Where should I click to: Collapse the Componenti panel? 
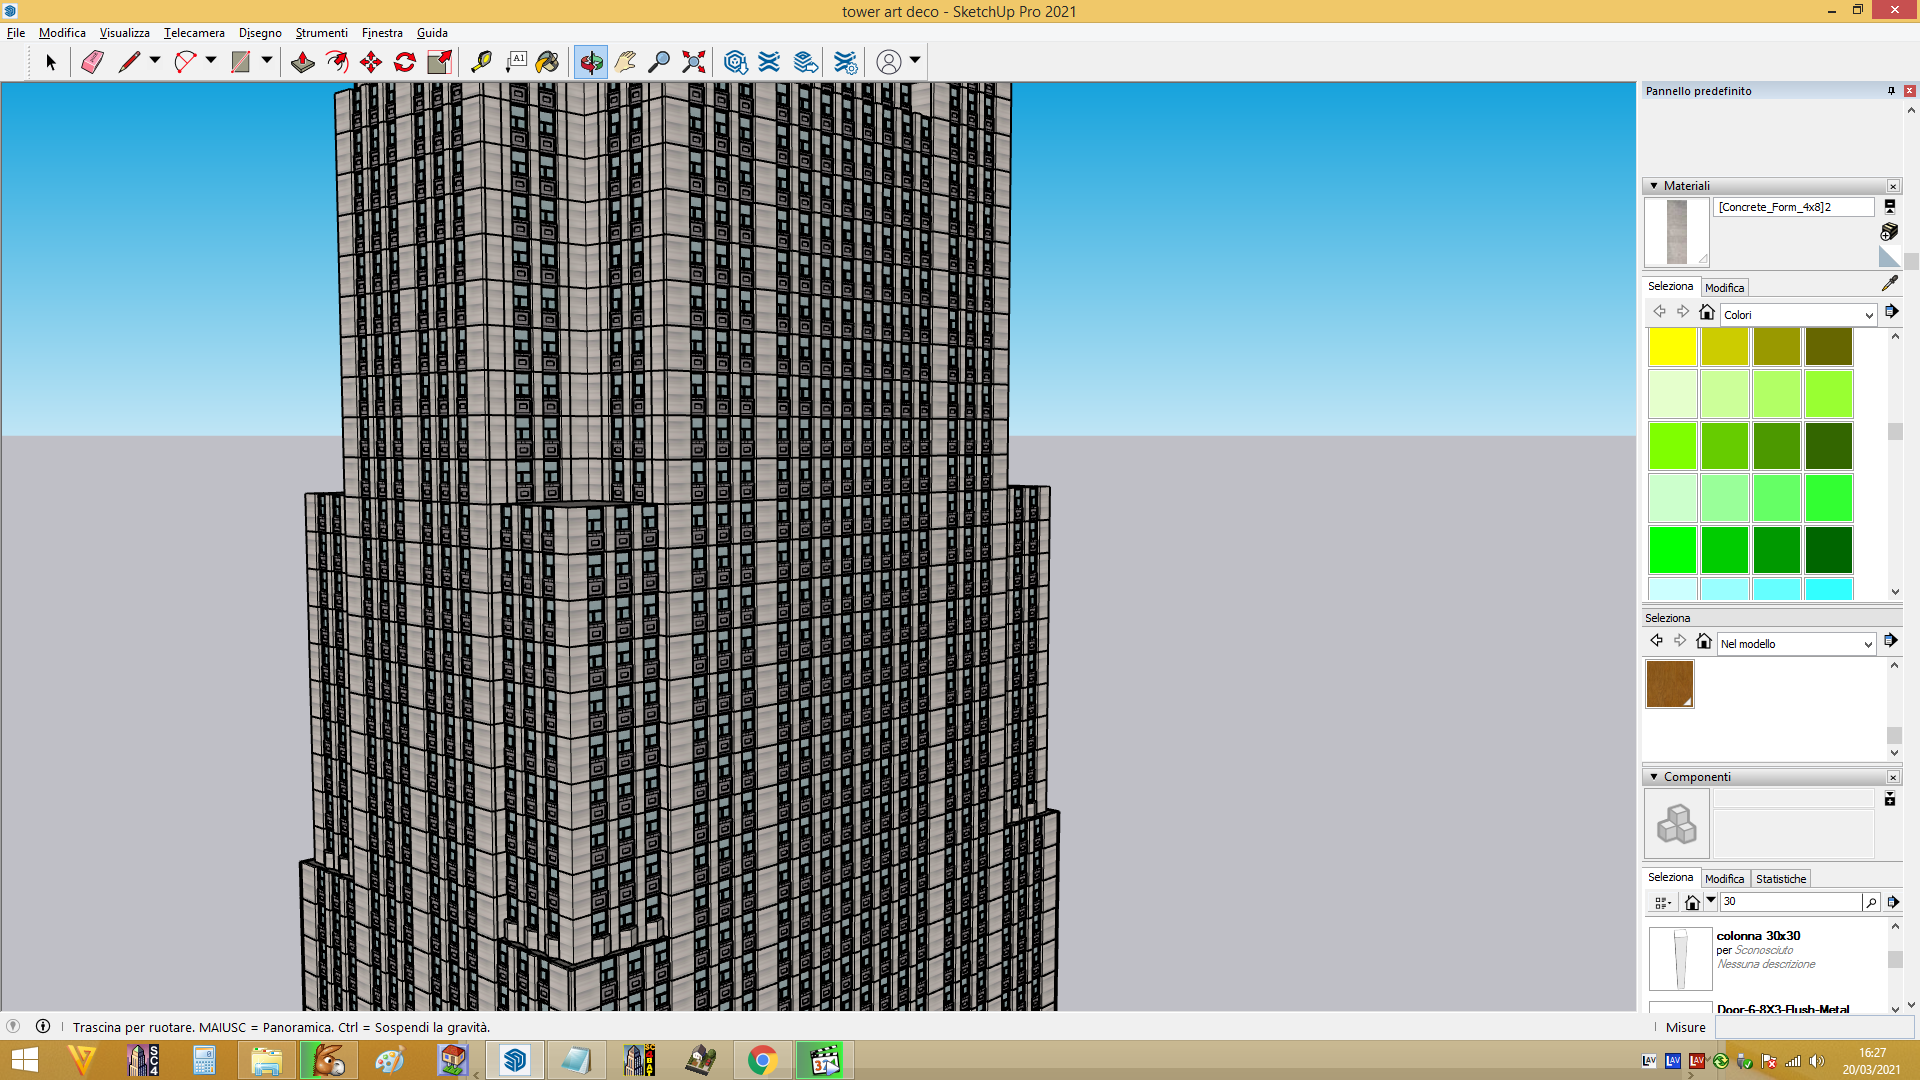1654,777
